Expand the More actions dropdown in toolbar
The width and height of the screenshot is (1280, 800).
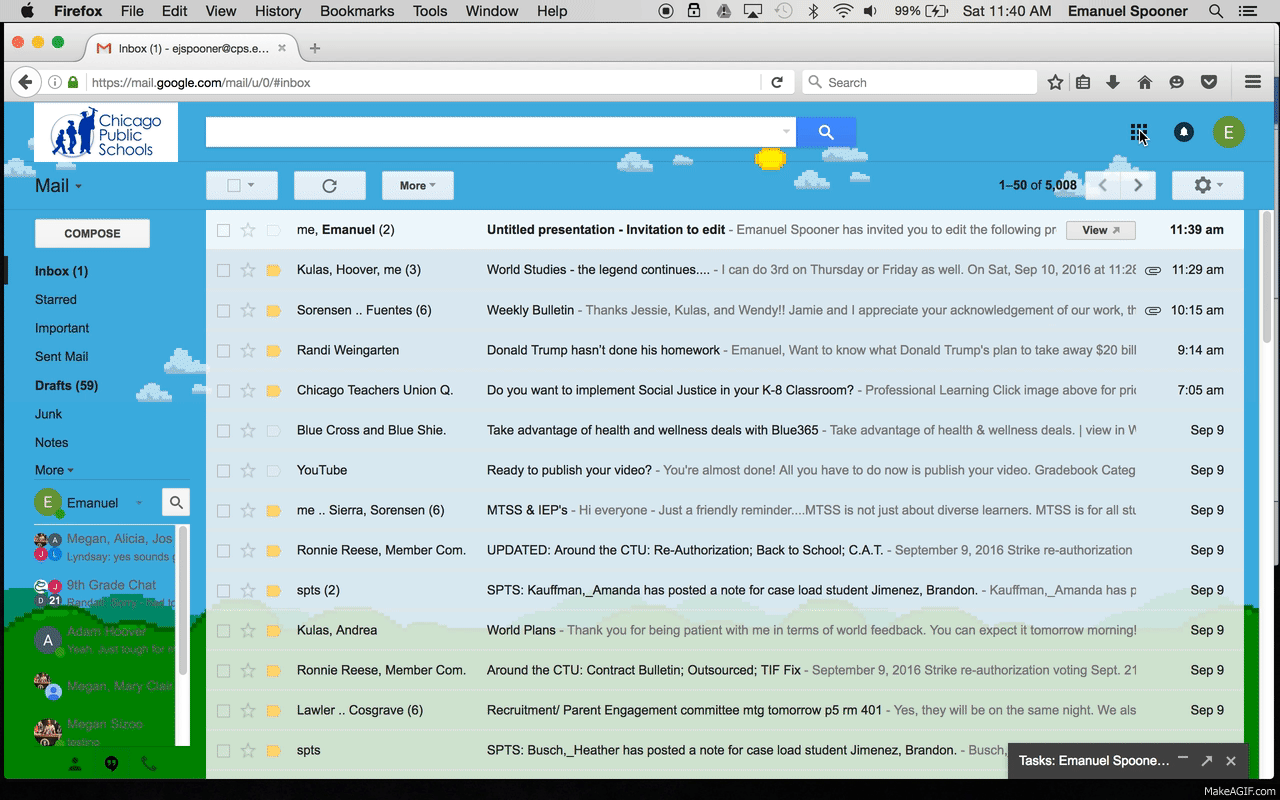click(417, 185)
